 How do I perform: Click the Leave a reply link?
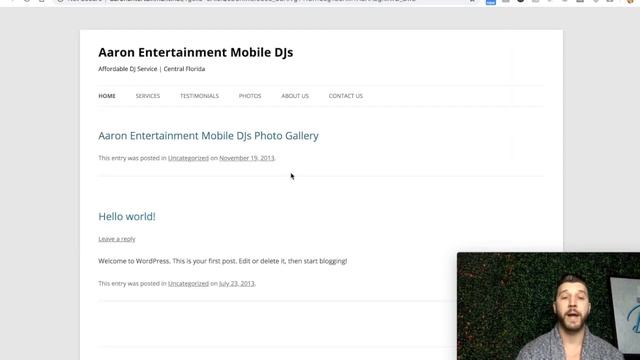pos(117,239)
